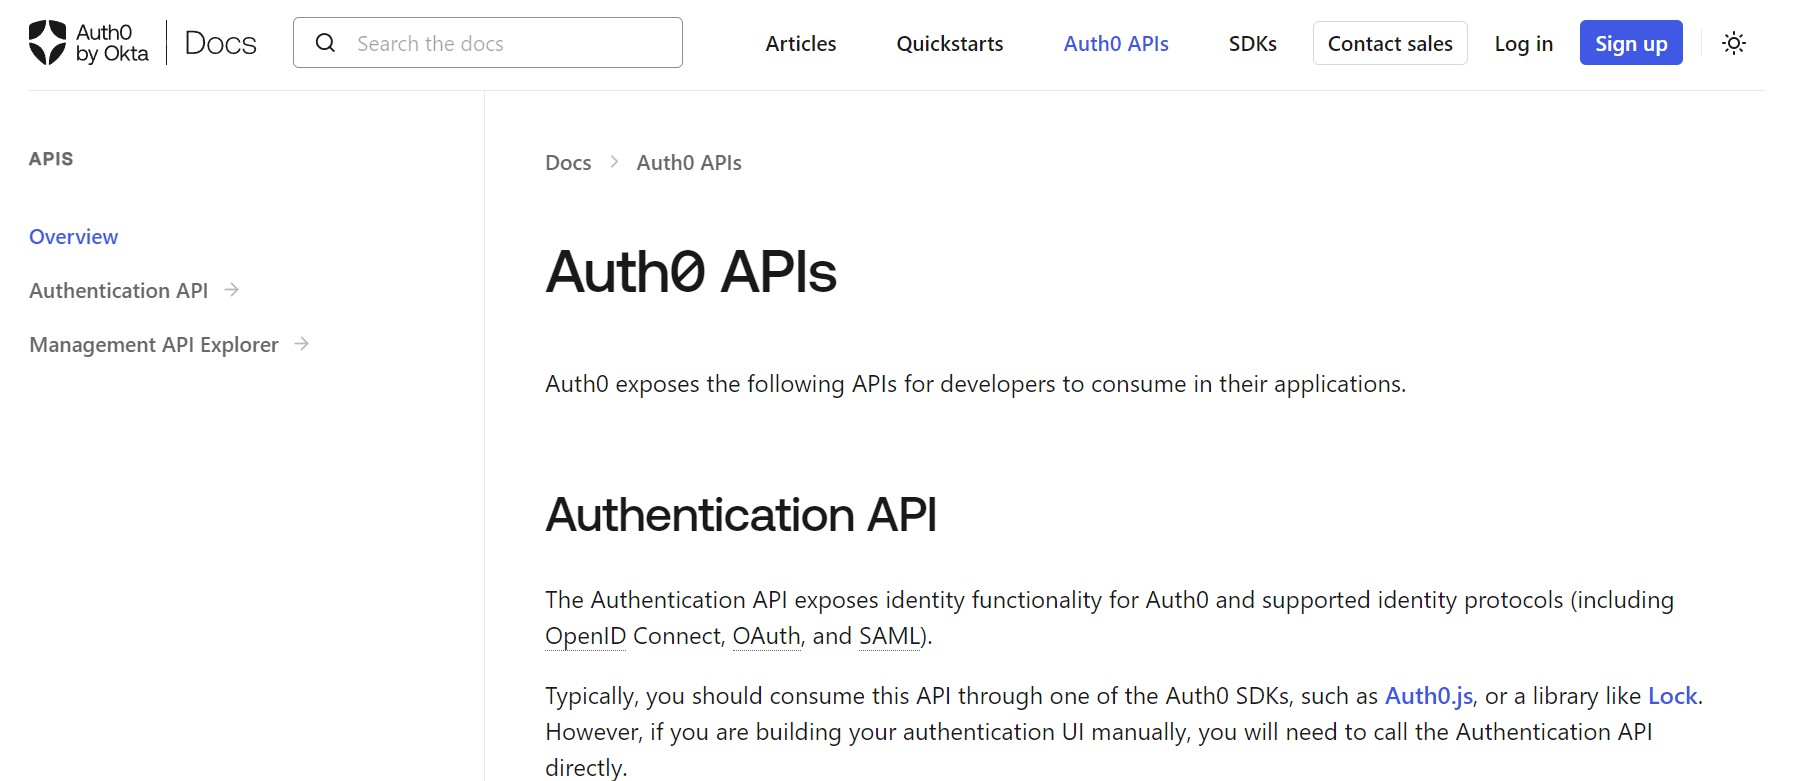Click the Sign up button
This screenshot has height=781, width=1795.
[1631, 43]
